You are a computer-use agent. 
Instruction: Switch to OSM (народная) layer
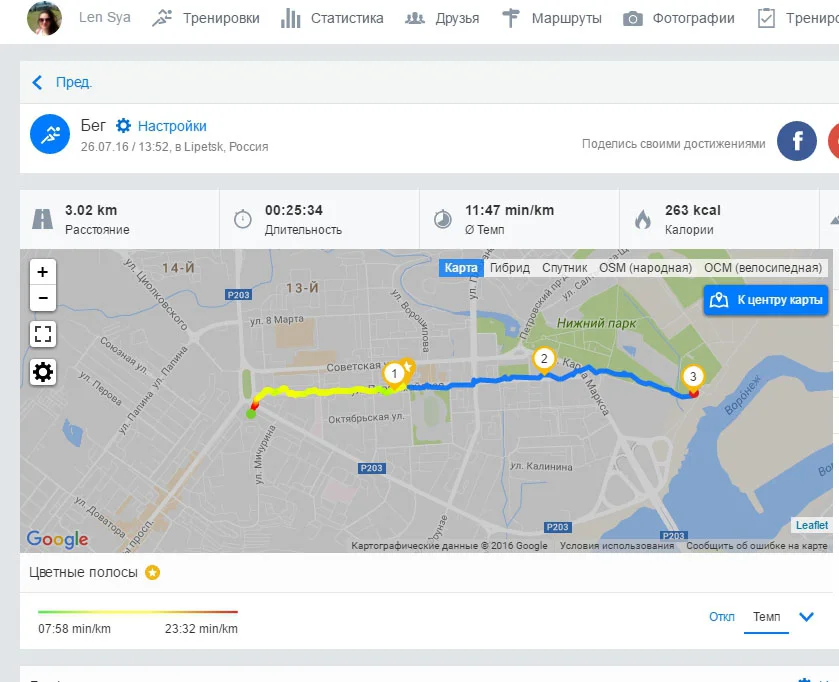pyautogui.click(x=645, y=268)
